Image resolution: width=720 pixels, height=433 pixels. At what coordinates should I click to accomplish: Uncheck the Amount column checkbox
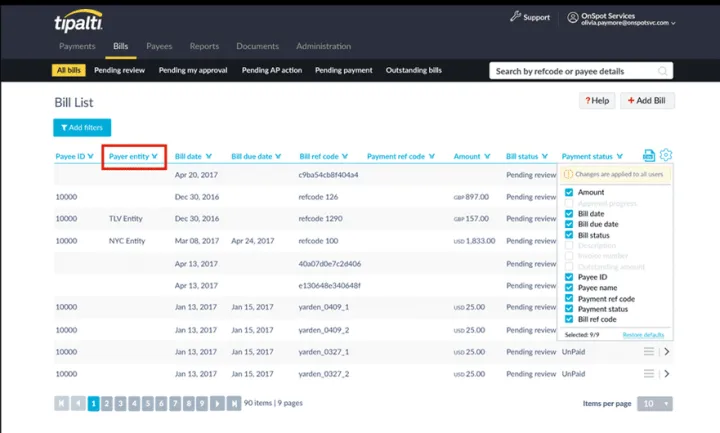tap(569, 192)
